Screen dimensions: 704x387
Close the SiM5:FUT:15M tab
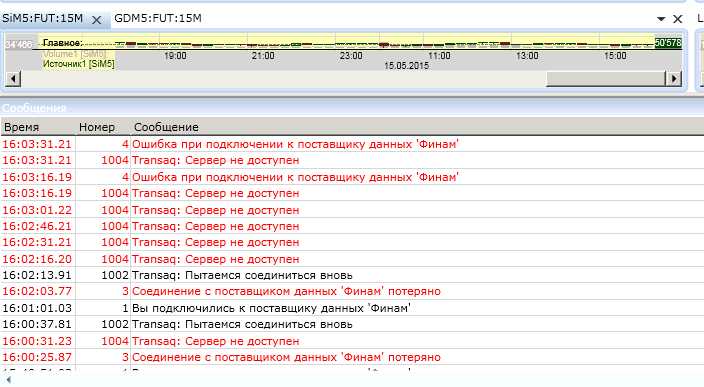coord(96,20)
